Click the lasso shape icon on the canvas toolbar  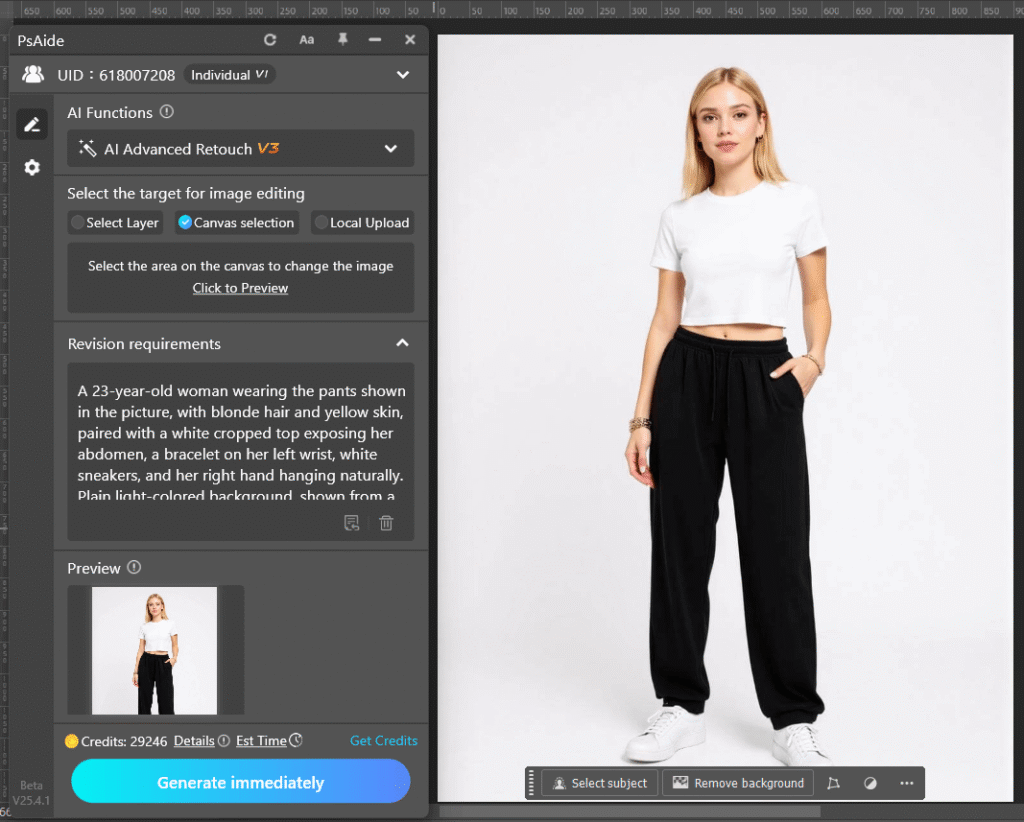point(834,783)
